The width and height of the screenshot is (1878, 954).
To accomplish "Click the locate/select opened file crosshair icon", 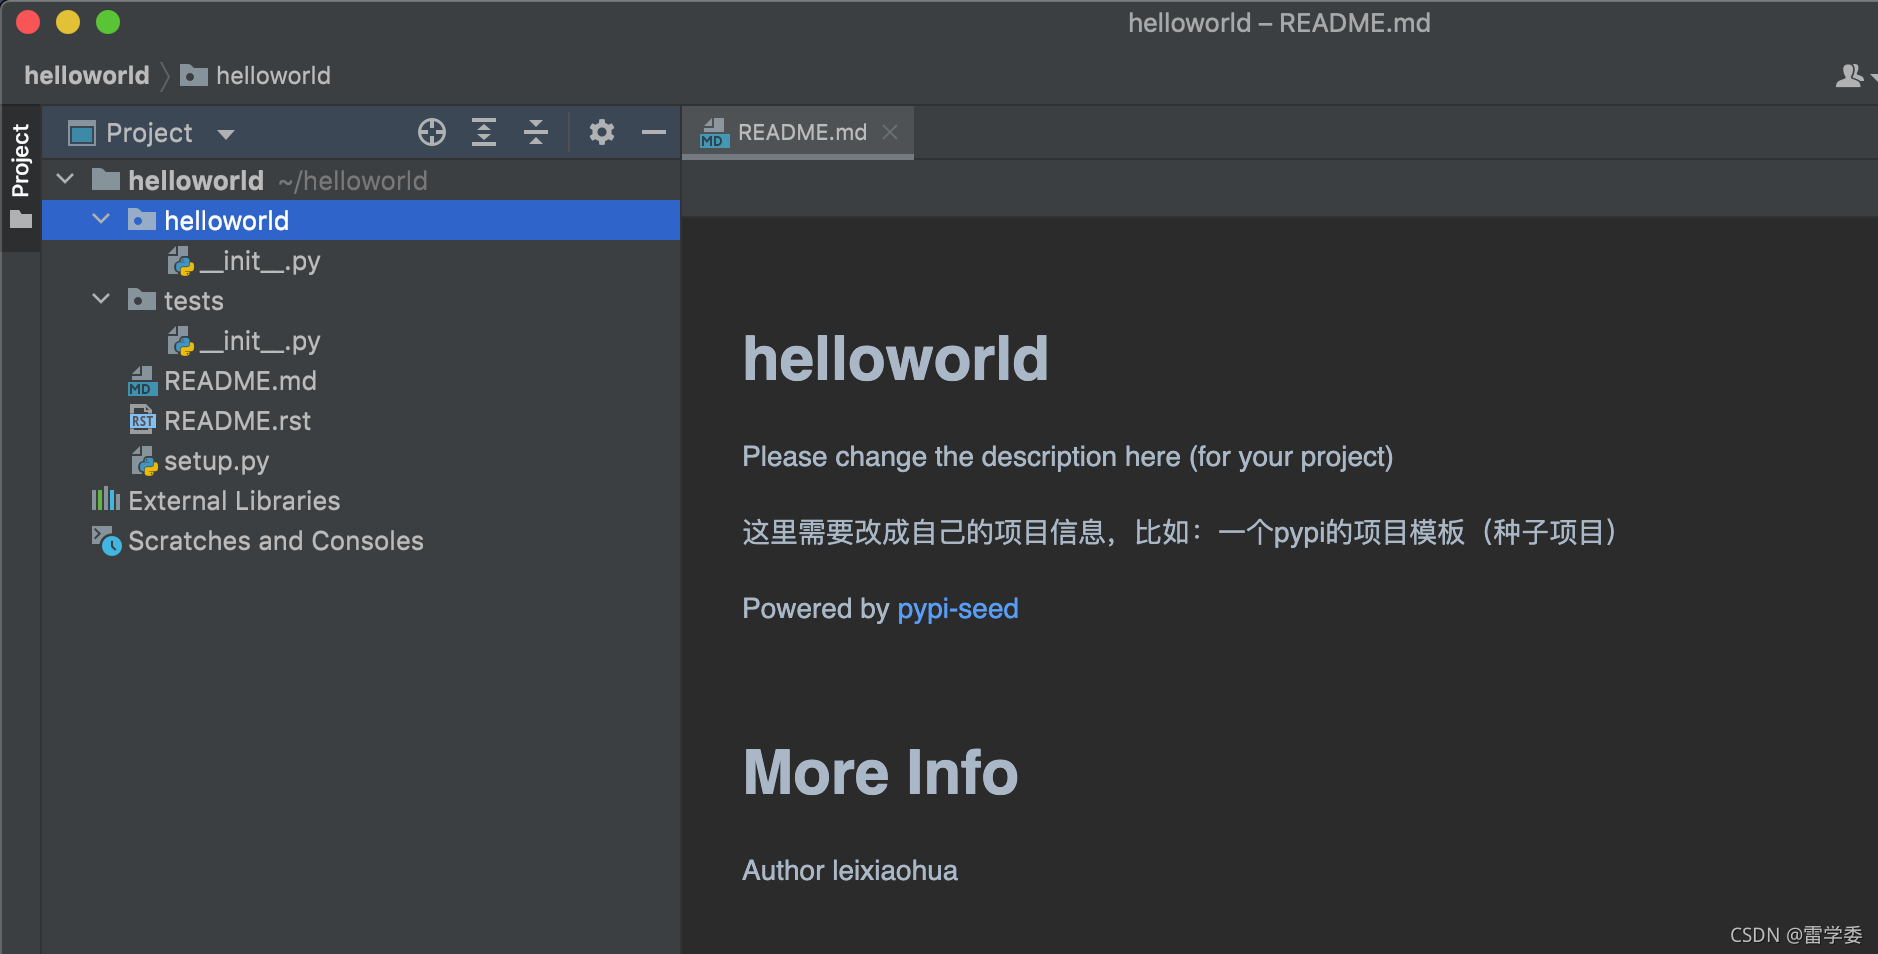I will [432, 132].
